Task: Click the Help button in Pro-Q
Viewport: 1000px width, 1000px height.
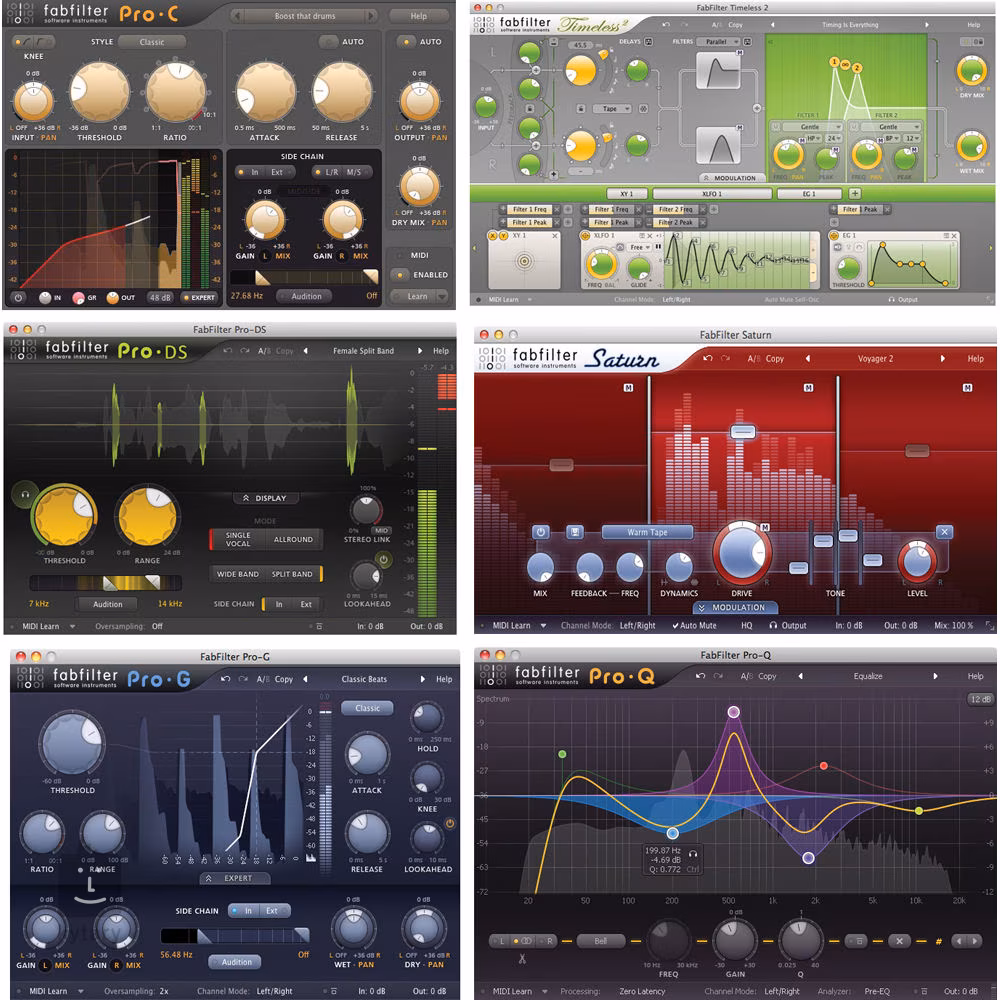Action: coord(975,675)
